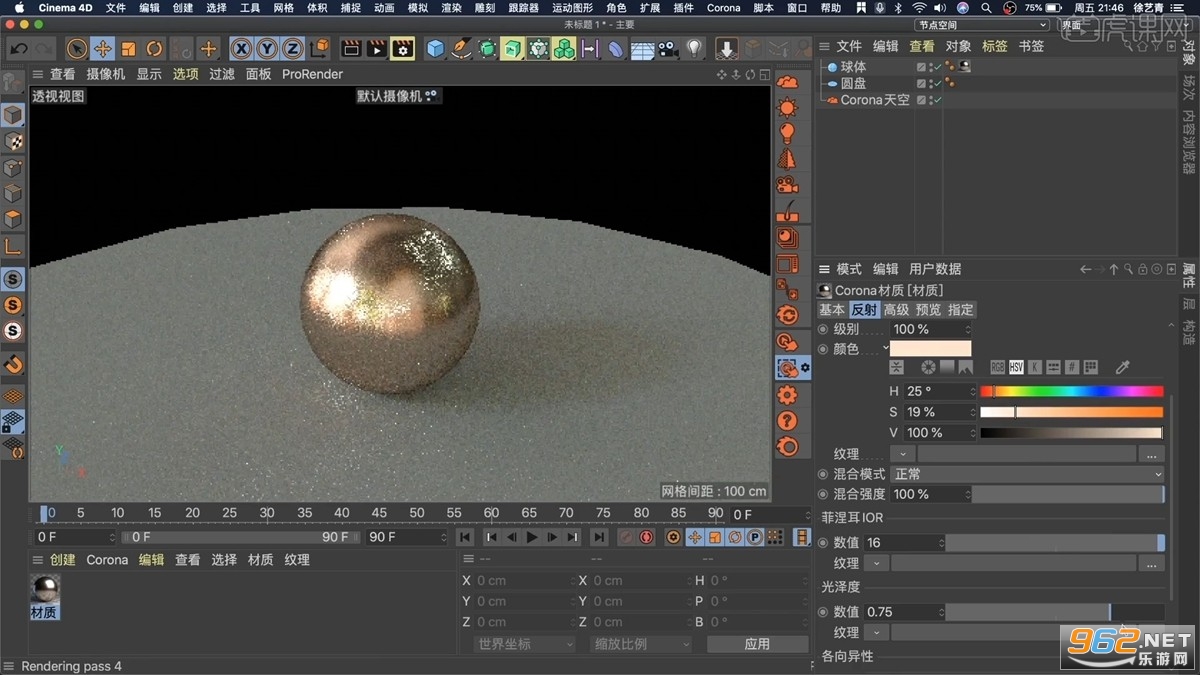Click the peach color swatch
This screenshot has height=675, width=1200.
click(930, 348)
